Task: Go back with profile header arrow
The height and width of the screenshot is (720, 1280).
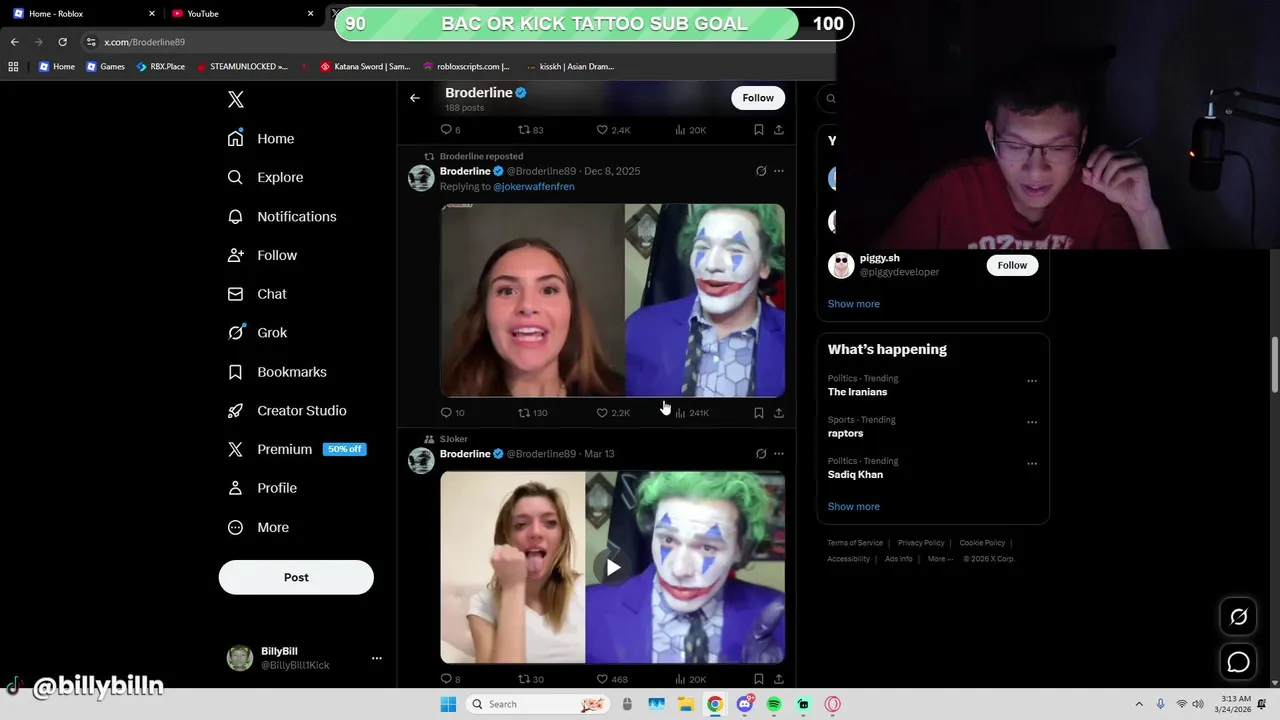Action: (x=415, y=98)
